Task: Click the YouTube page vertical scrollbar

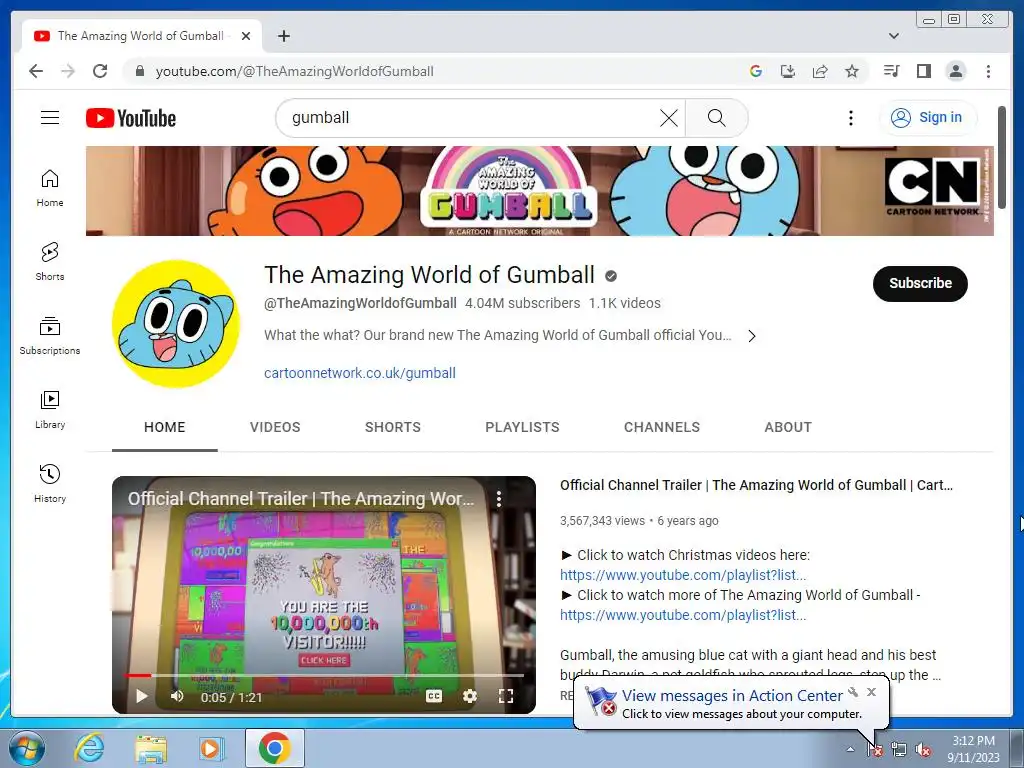Action: 1002,157
